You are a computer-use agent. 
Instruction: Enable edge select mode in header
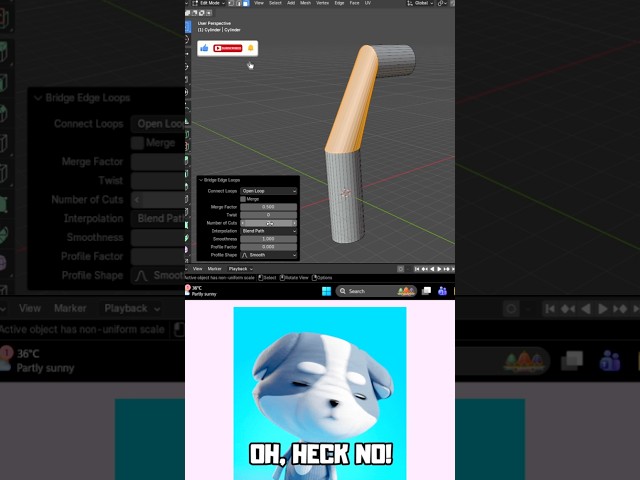click(x=238, y=3)
